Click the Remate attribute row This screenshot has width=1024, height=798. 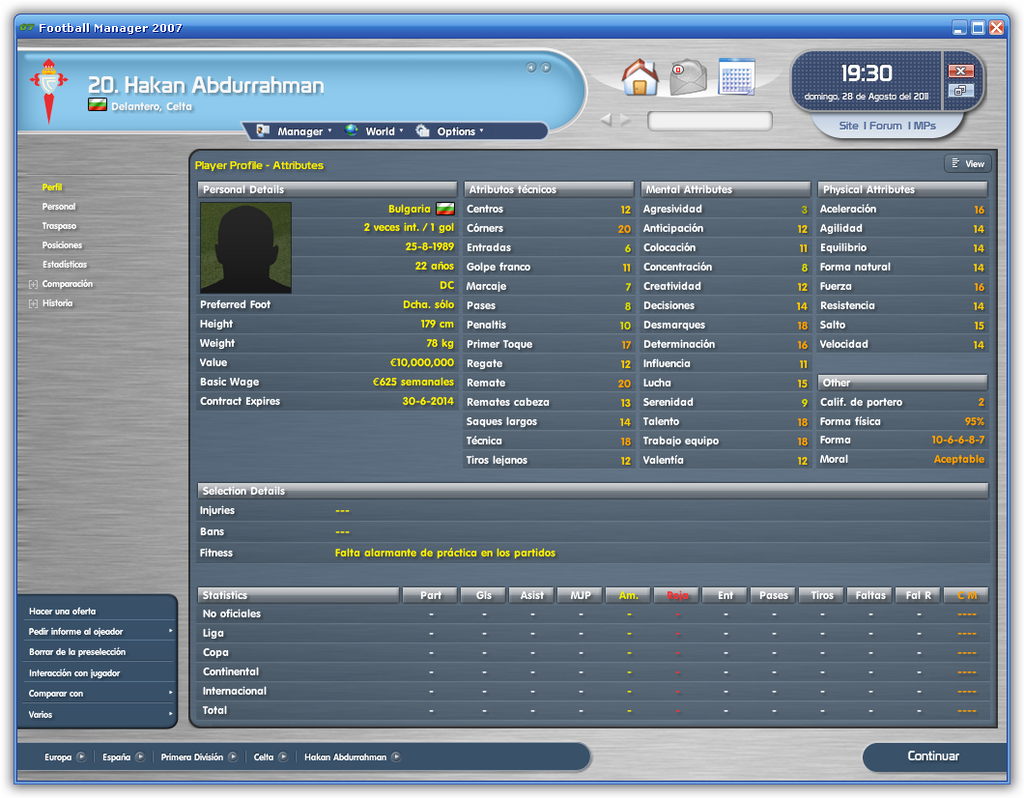click(x=549, y=383)
